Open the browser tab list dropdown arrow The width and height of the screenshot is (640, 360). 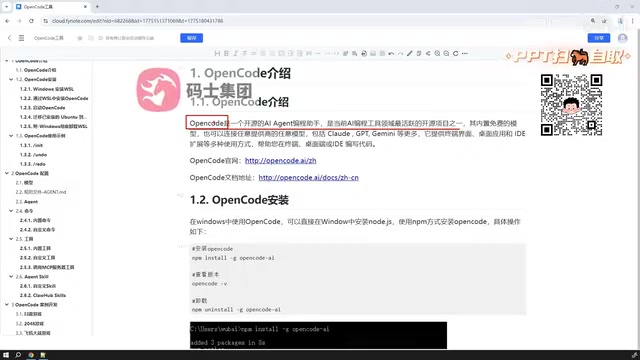(x=6, y=7)
